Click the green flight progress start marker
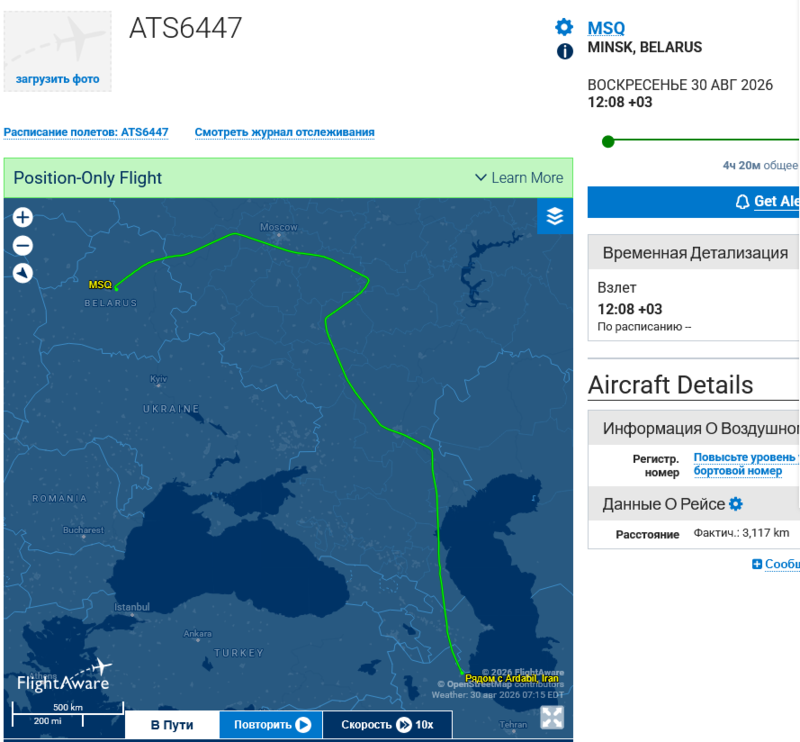800x742 pixels. pyautogui.click(x=608, y=141)
